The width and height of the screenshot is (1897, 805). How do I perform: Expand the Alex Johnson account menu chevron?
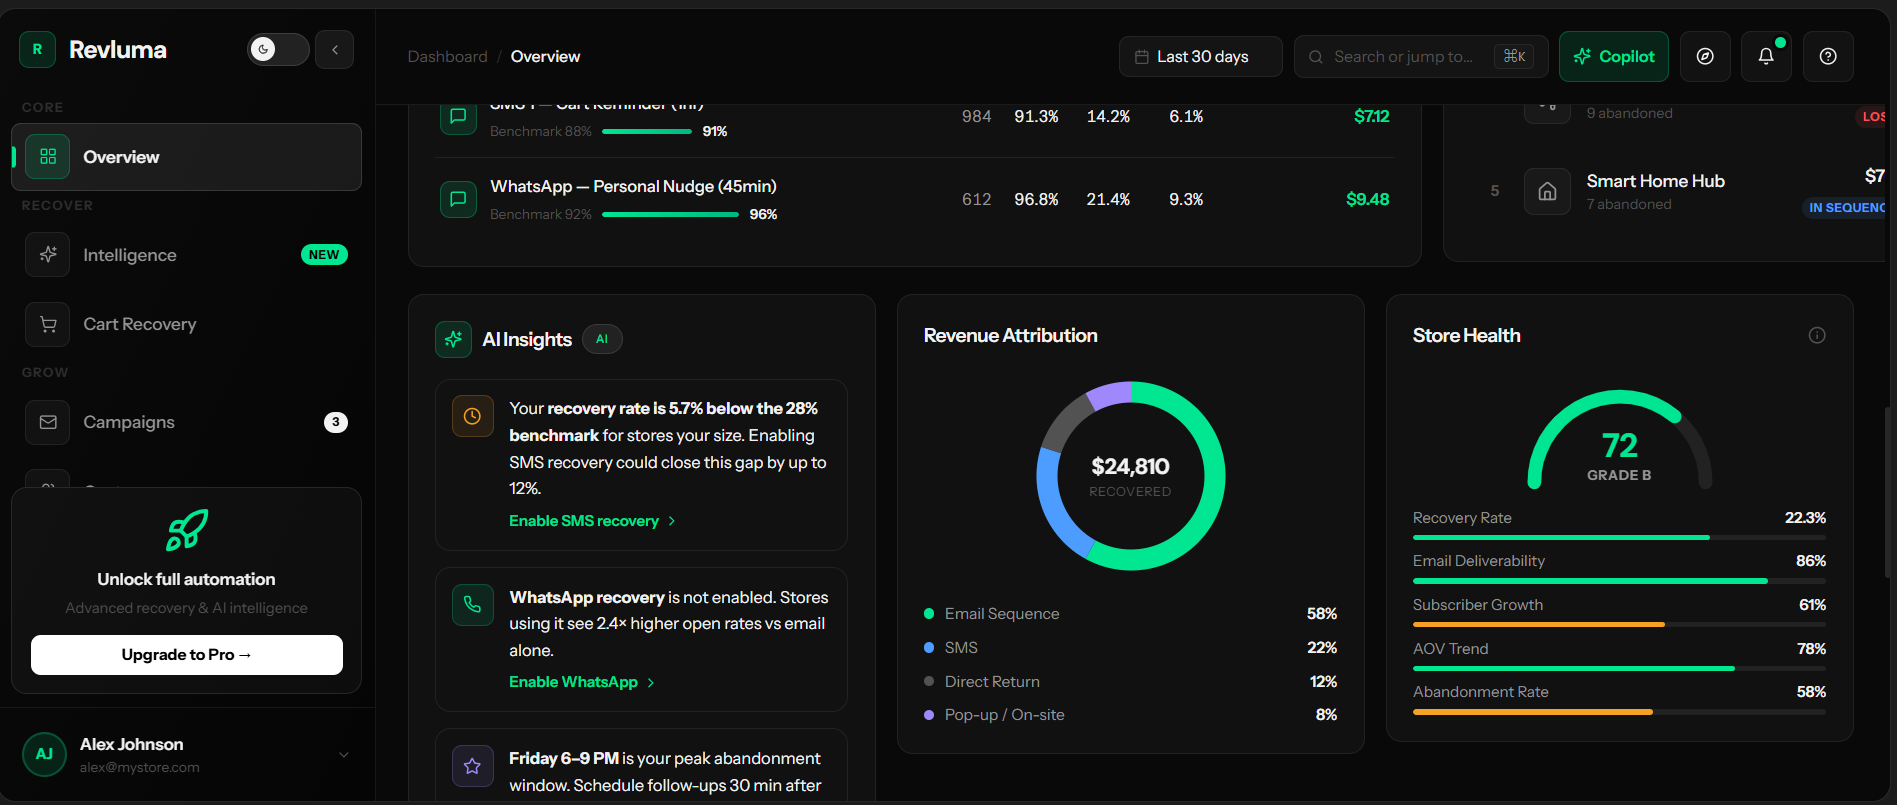tap(344, 755)
